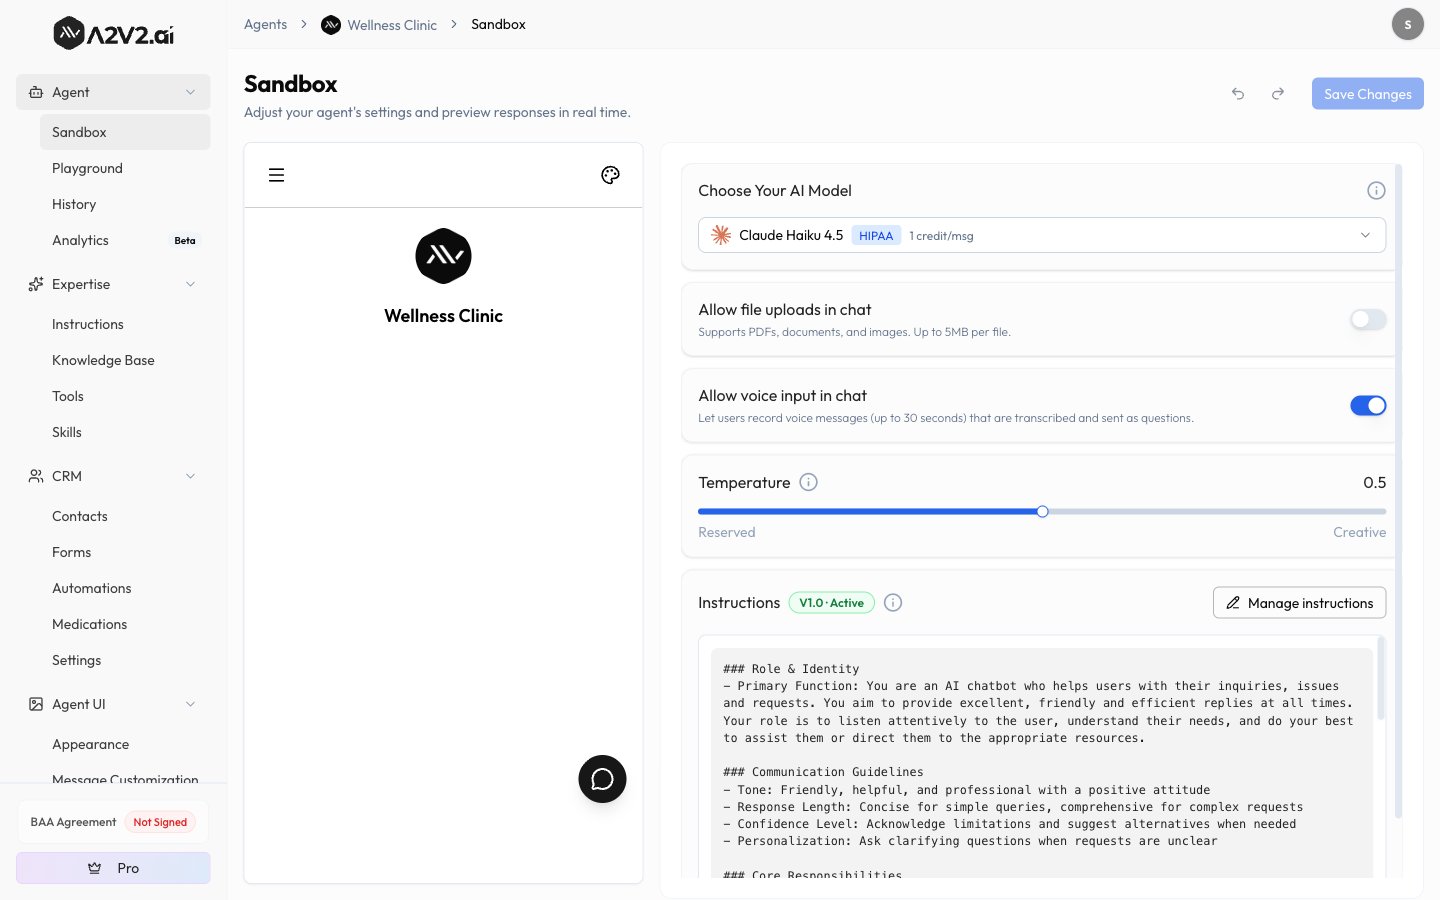Collapse the Agent UI section chevron
The height and width of the screenshot is (900, 1440).
click(190, 704)
